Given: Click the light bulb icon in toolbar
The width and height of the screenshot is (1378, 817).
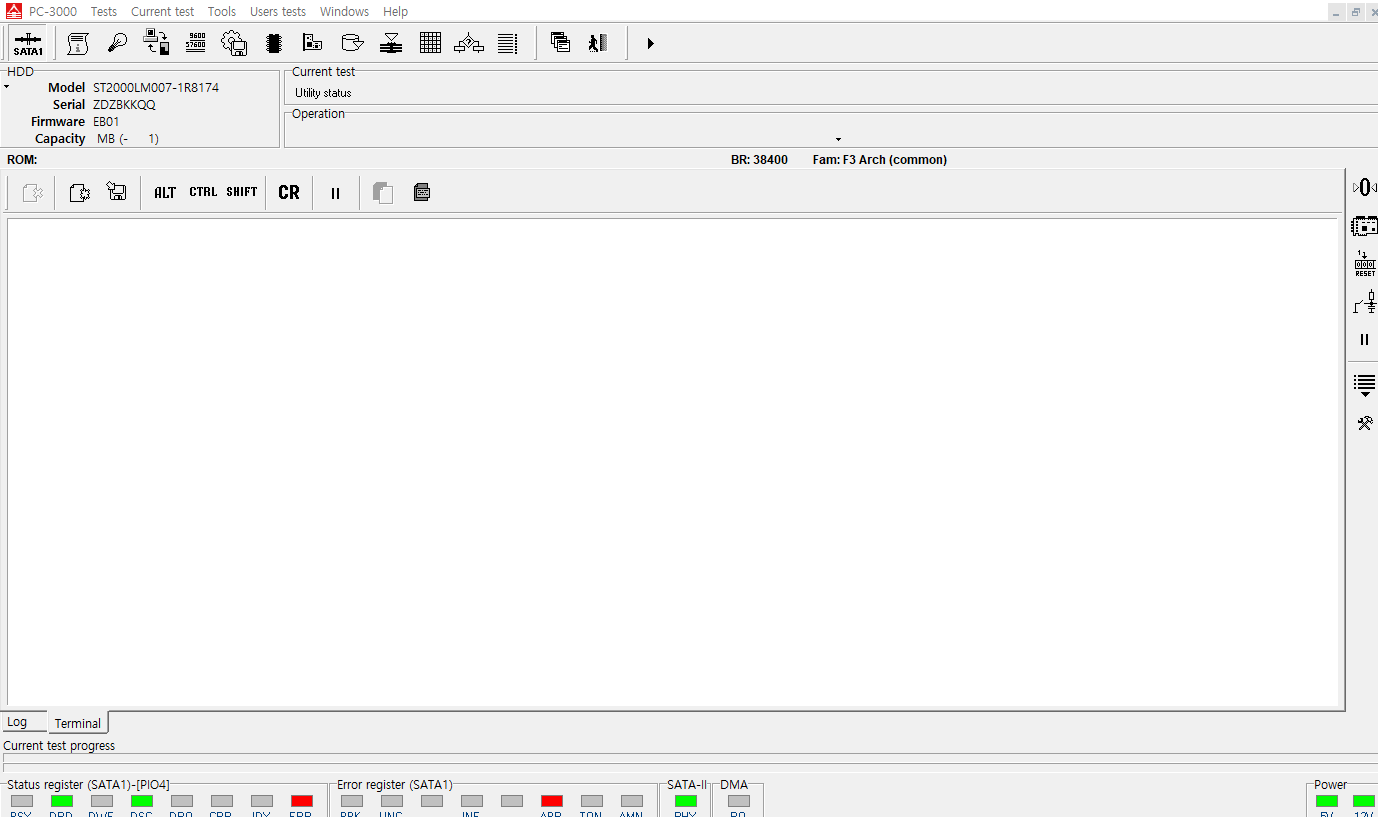Looking at the screenshot, I should pyautogui.click(x=118, y=43).
